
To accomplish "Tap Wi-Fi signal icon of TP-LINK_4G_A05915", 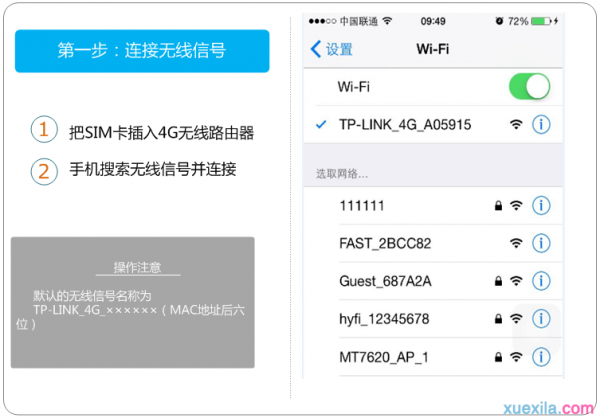I will [x=516, y=124].
